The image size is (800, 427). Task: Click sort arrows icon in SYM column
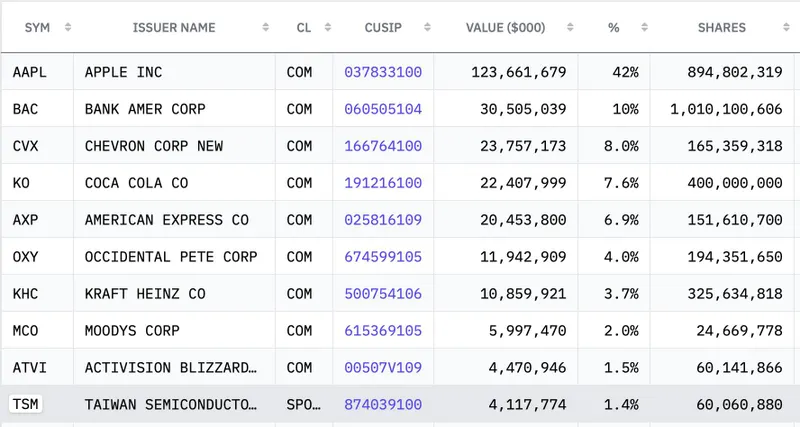tap(67, 27)
